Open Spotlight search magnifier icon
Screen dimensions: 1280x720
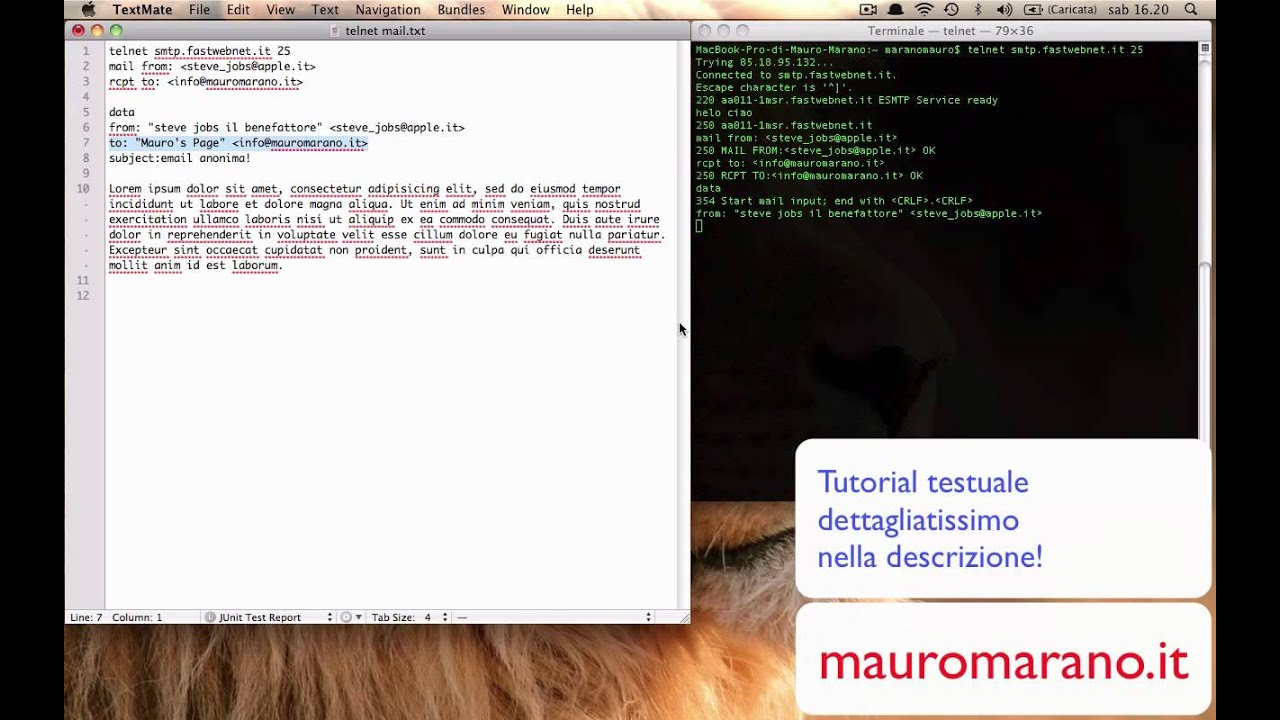tap(1190, 9)
